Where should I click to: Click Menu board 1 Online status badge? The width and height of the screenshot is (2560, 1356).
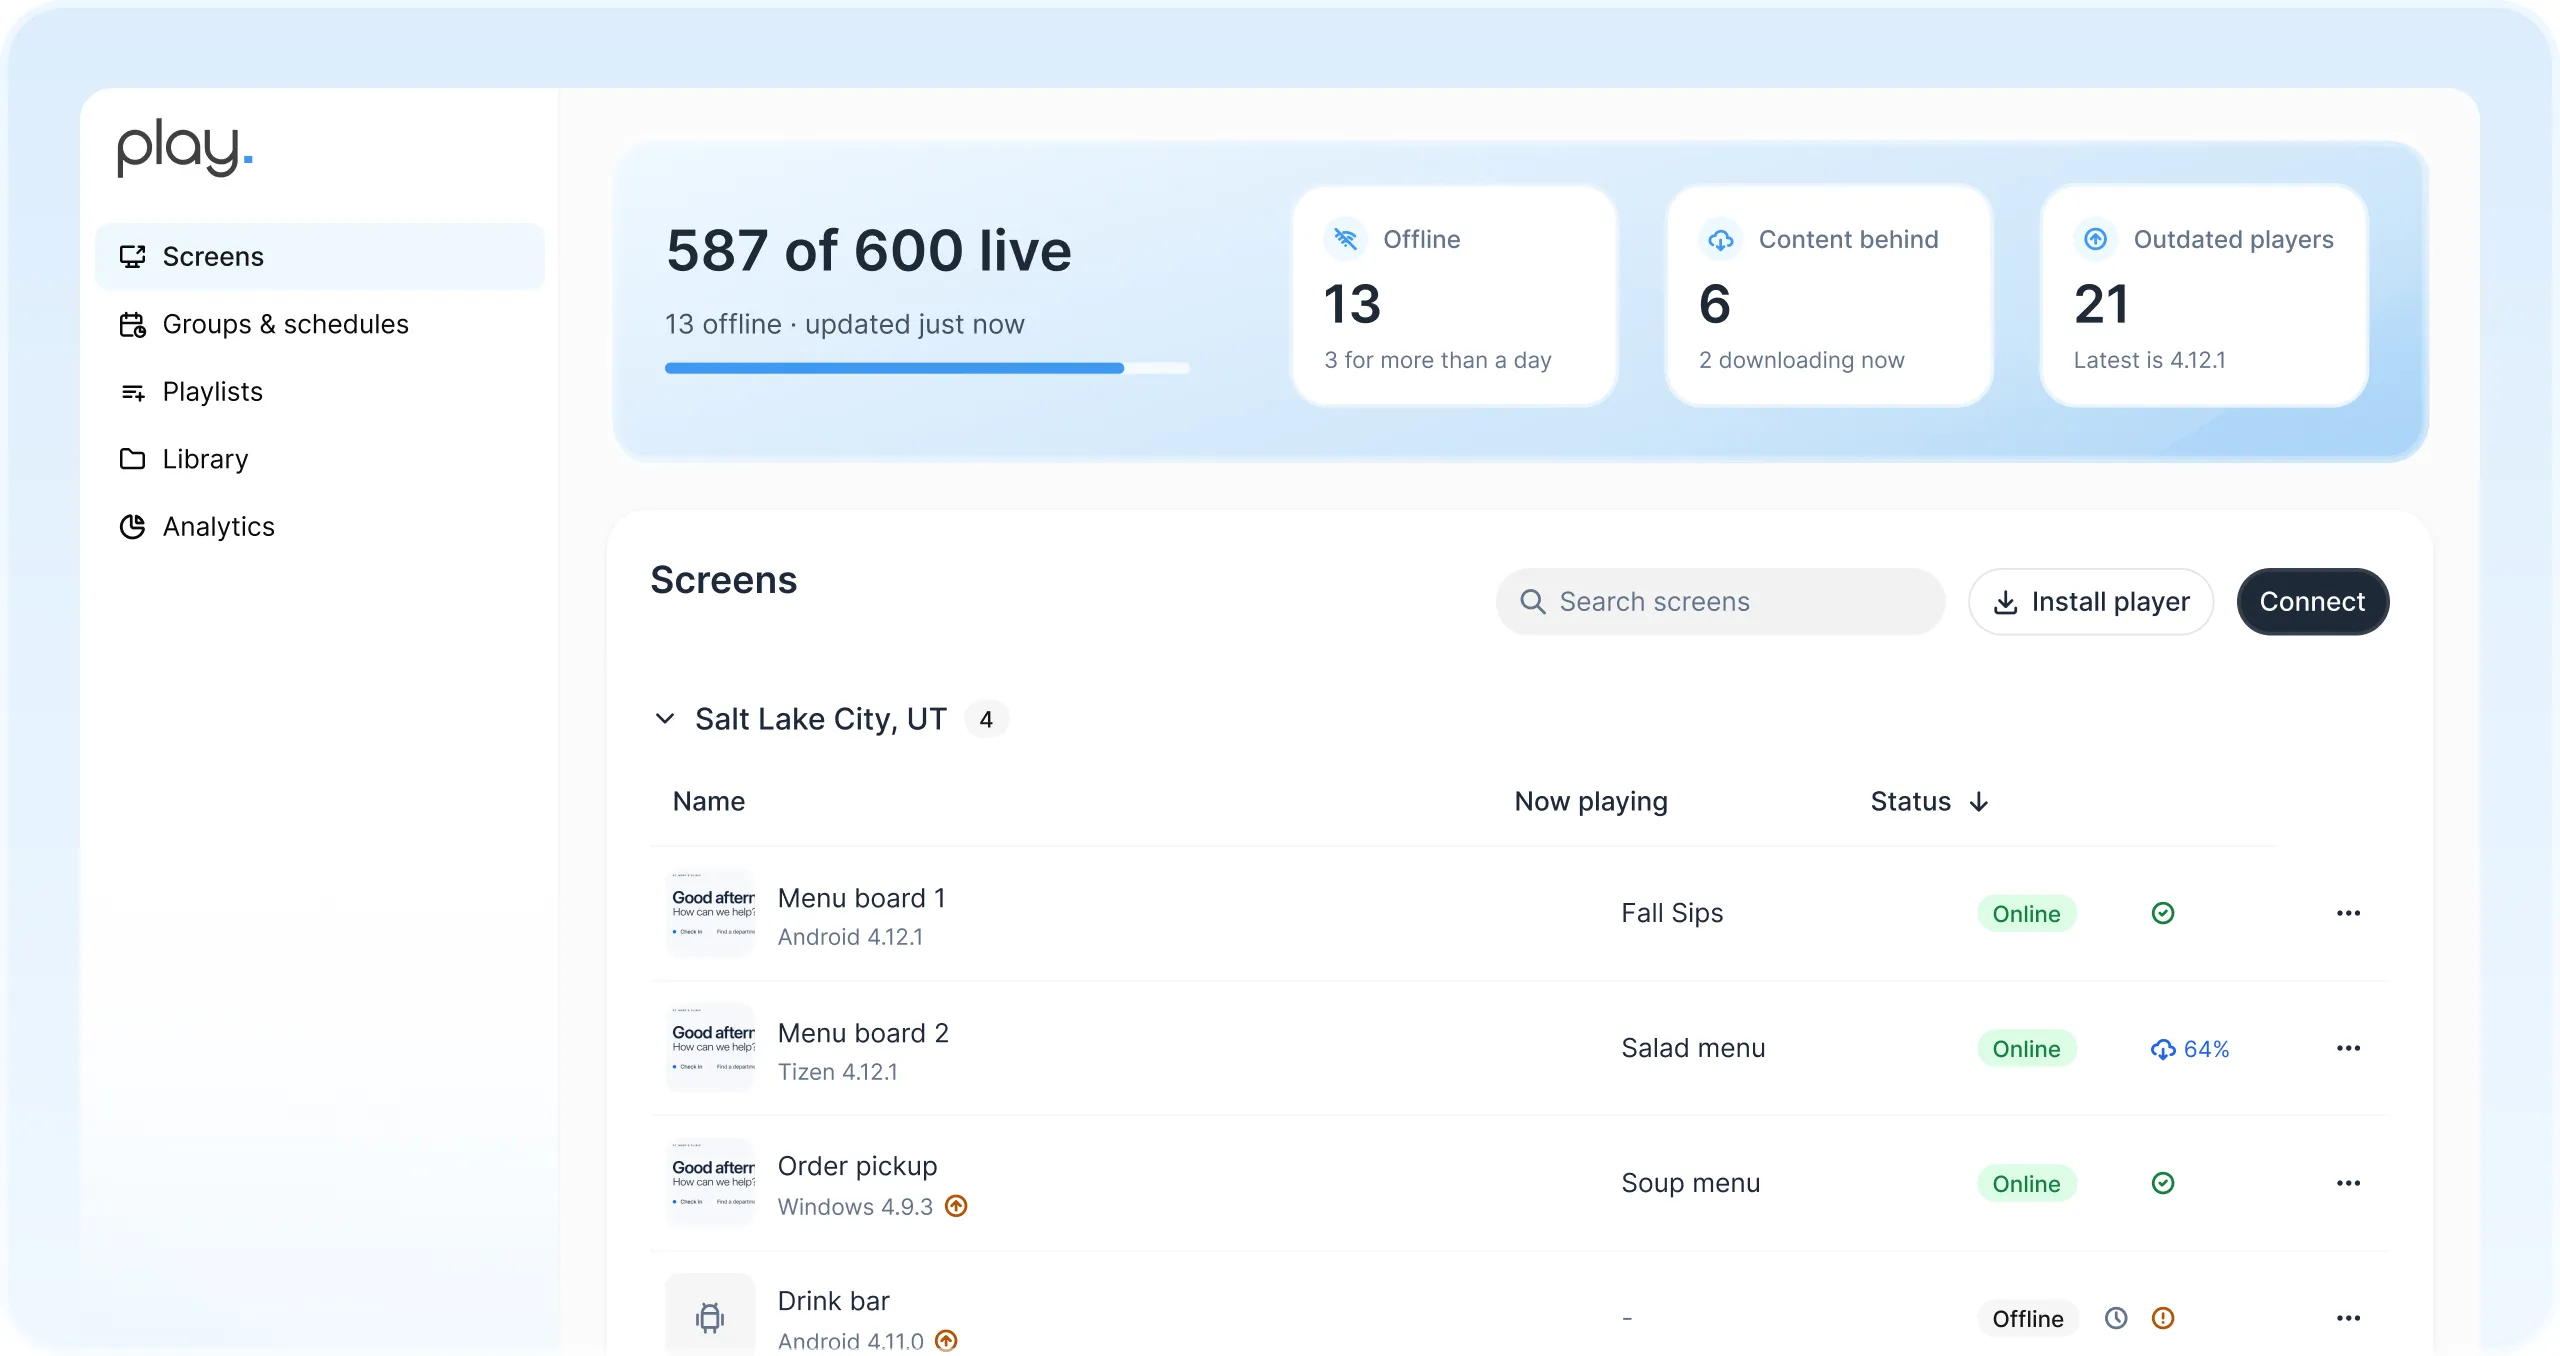[x=2027, y=914]
